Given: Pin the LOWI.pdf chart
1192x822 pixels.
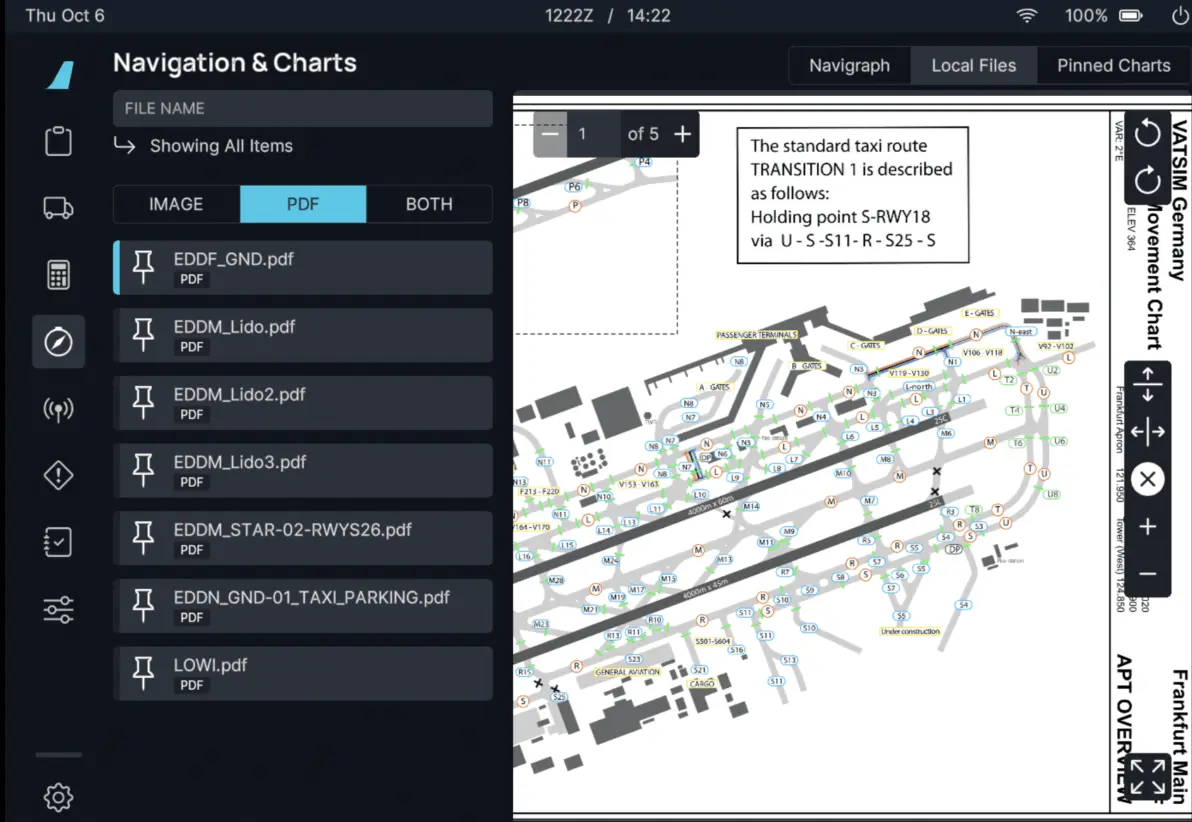Looking at the screenshot, I should click(143, 674).
